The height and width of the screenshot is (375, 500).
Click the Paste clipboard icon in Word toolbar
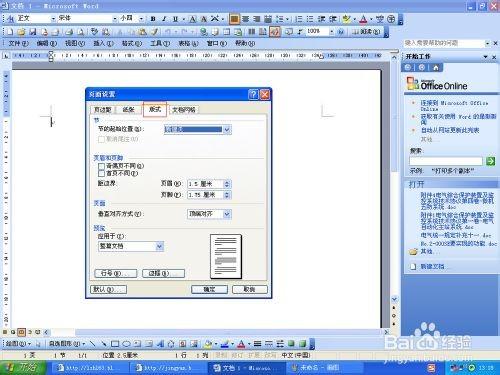[143, 32]
